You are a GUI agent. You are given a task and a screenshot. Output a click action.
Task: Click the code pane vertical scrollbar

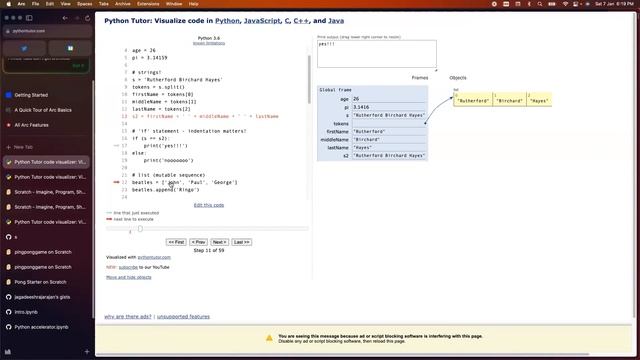coord(309,80)
